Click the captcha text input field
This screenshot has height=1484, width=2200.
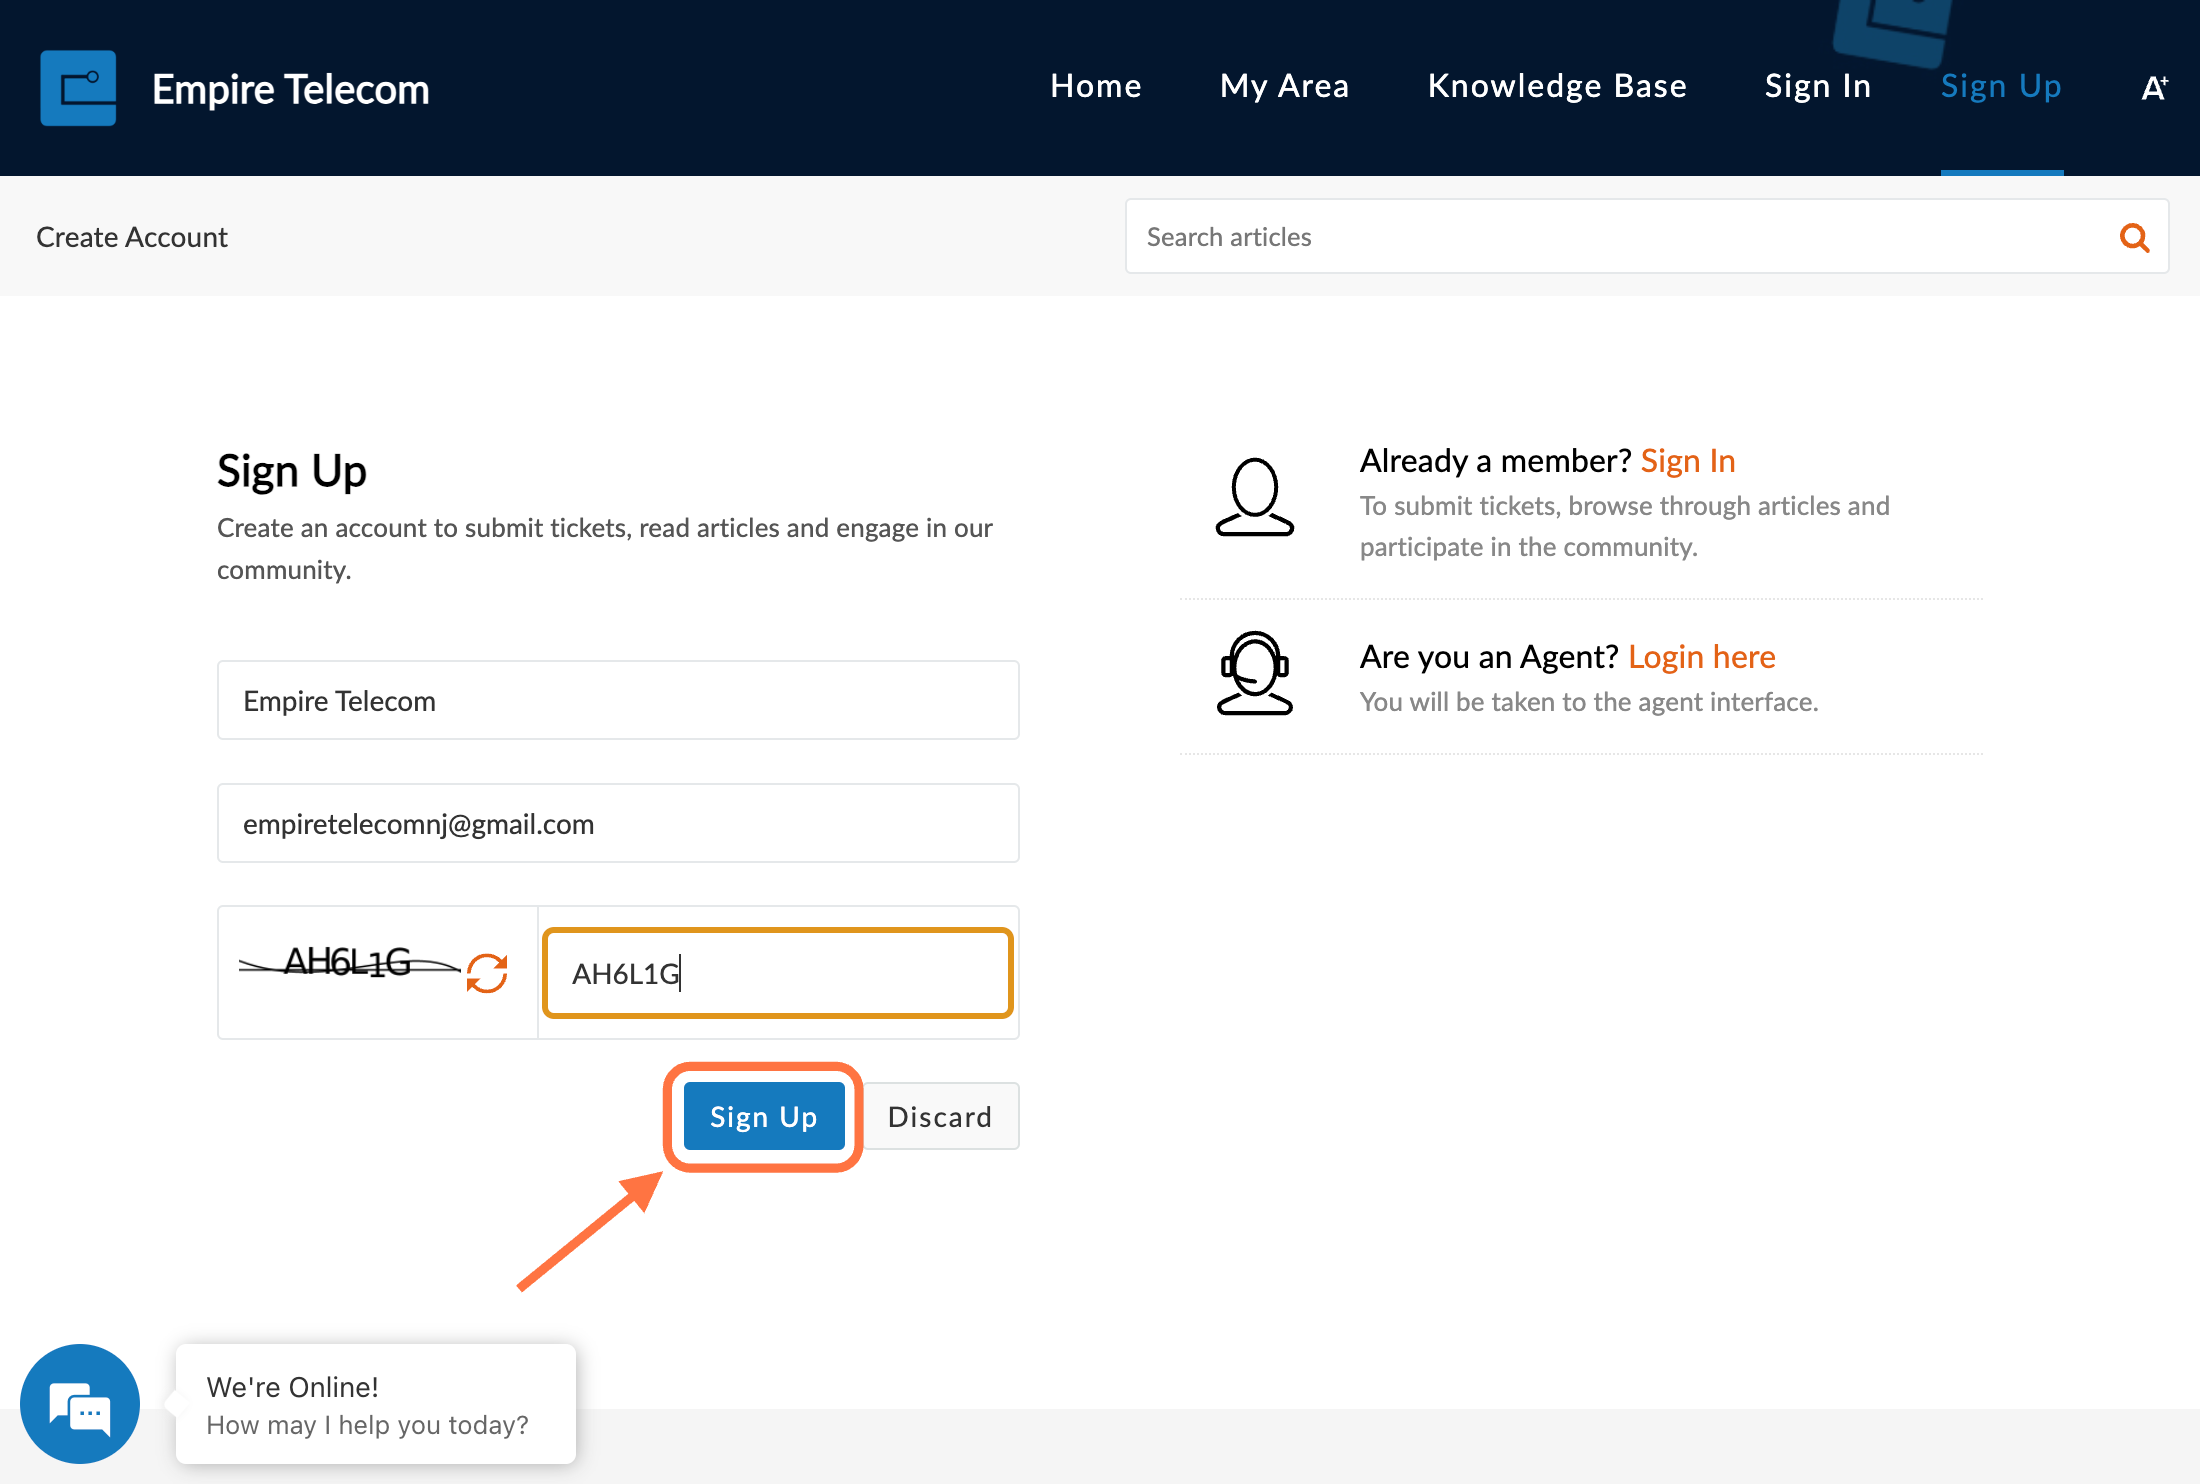tap(778, 973)
